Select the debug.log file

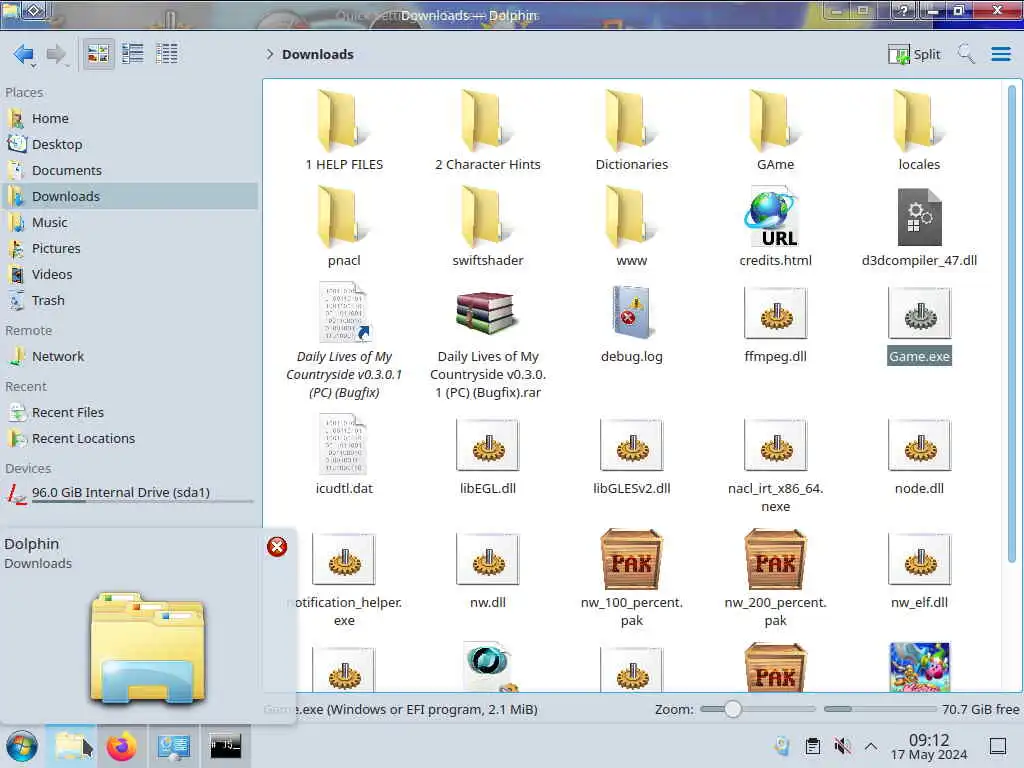pyautogui.click(x=632, y=323)
